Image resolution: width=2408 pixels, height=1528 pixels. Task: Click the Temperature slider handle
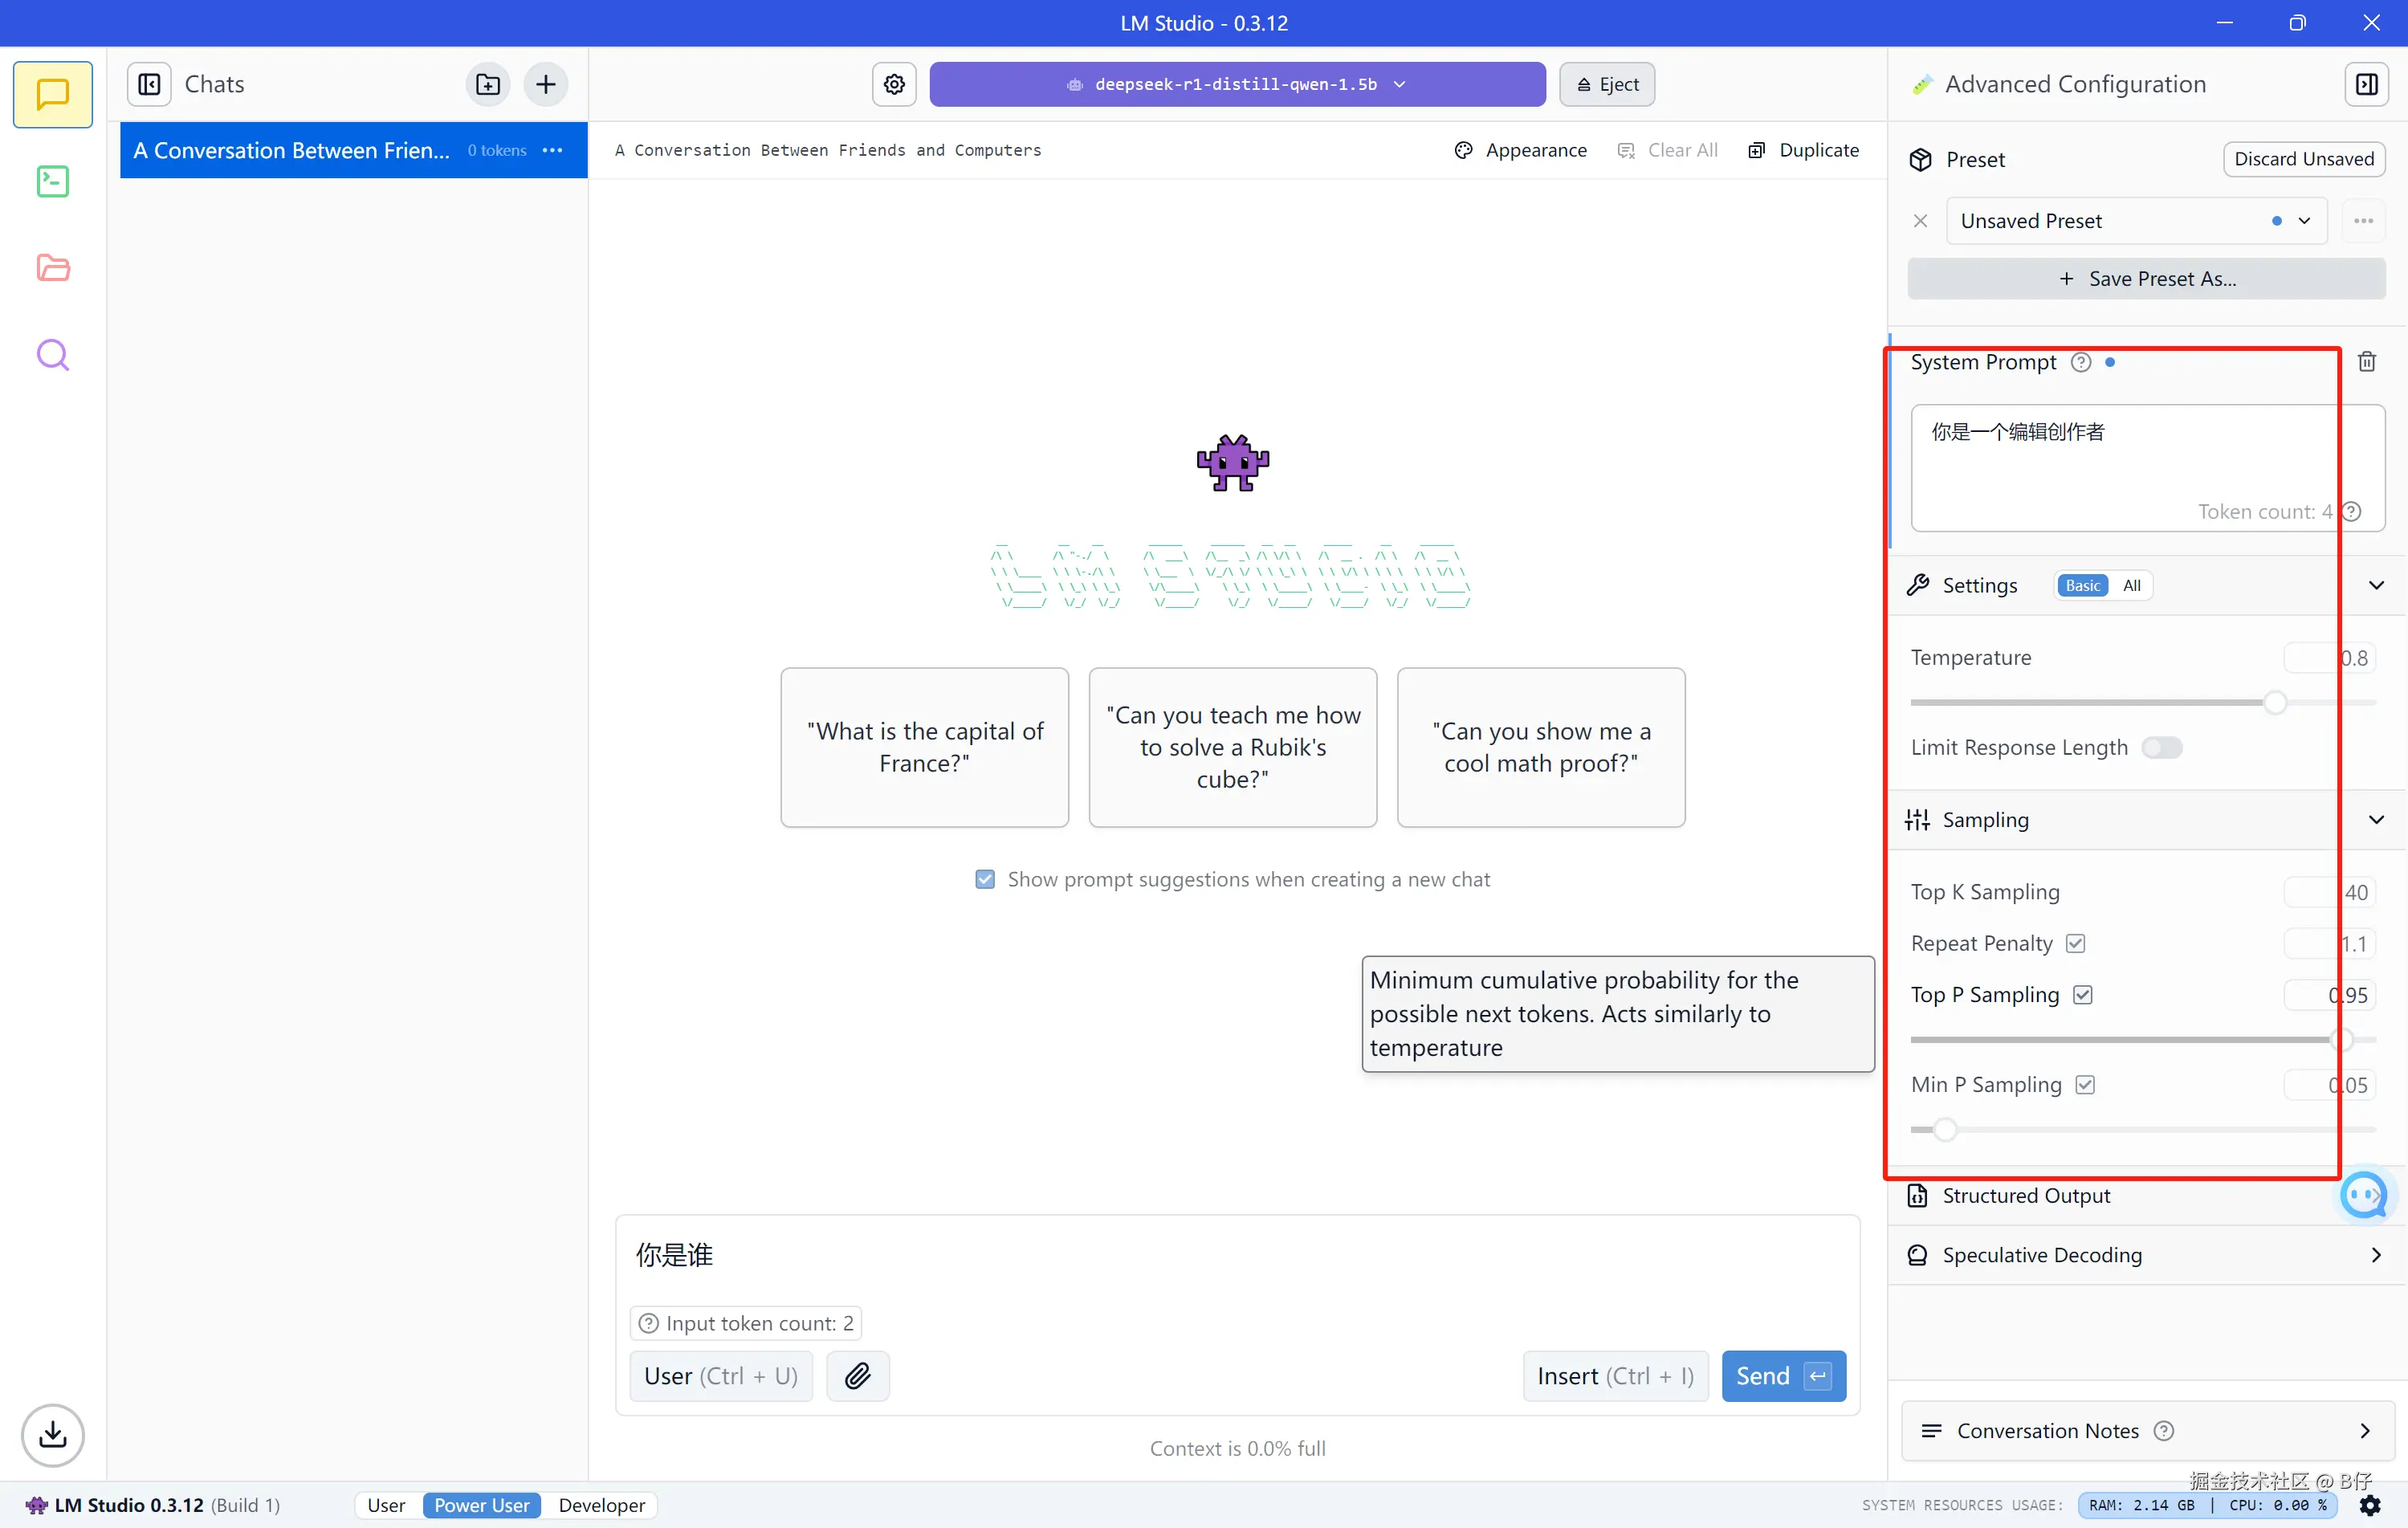(x=2274, y=702)
